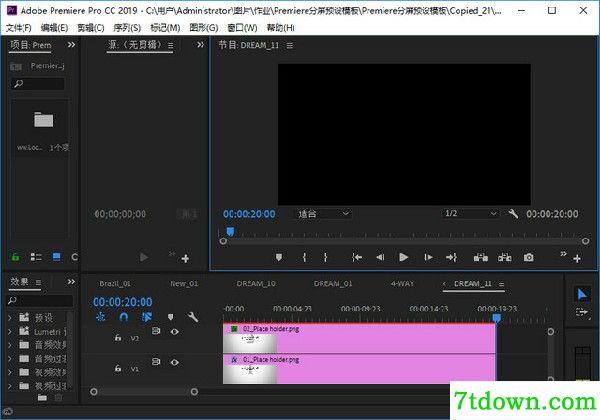Screen dimensions: 600x420
Task: Step forward one frame in Program monitor
Action: (x=428, y=257)
